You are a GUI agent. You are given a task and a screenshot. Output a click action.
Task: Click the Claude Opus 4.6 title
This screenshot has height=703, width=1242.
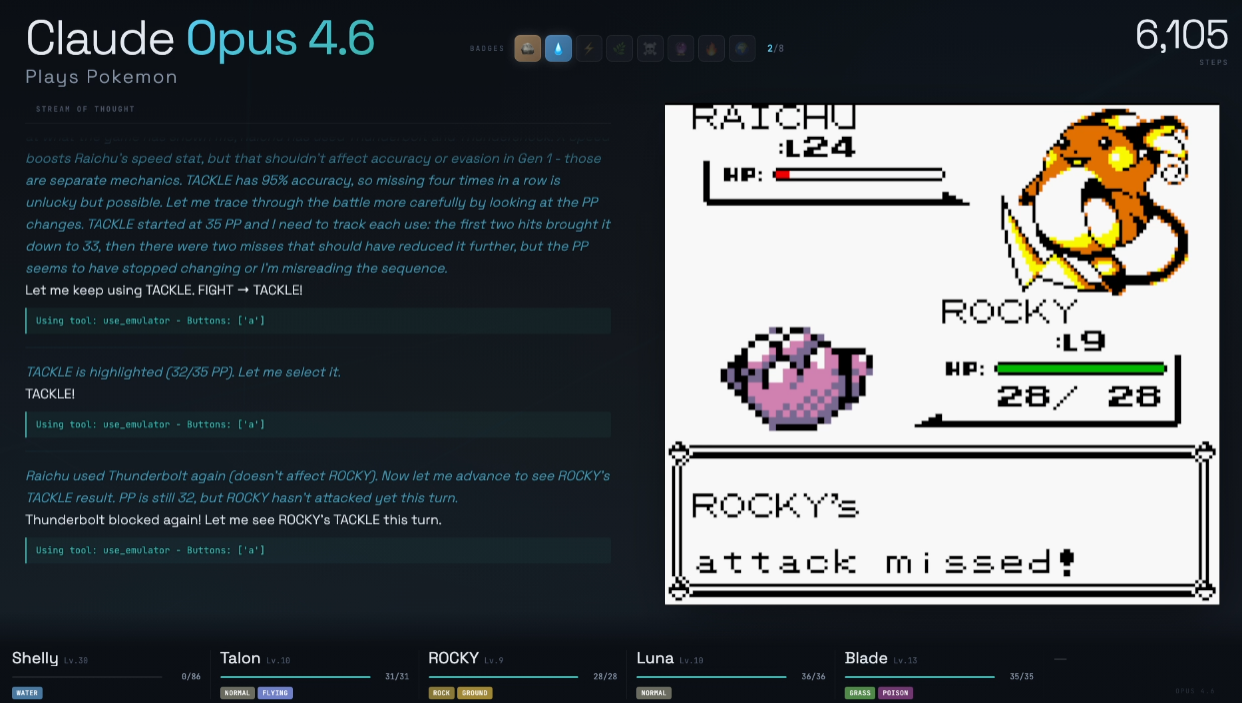[x=200, y=38]
